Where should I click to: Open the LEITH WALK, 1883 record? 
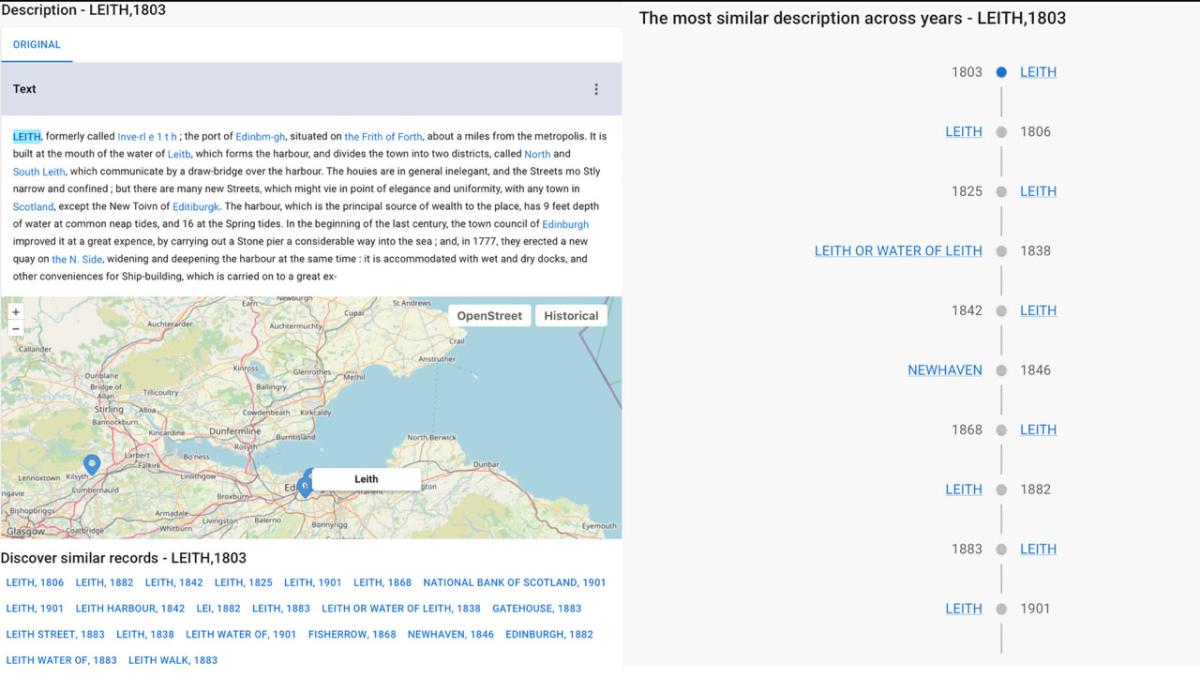(172, 660)
